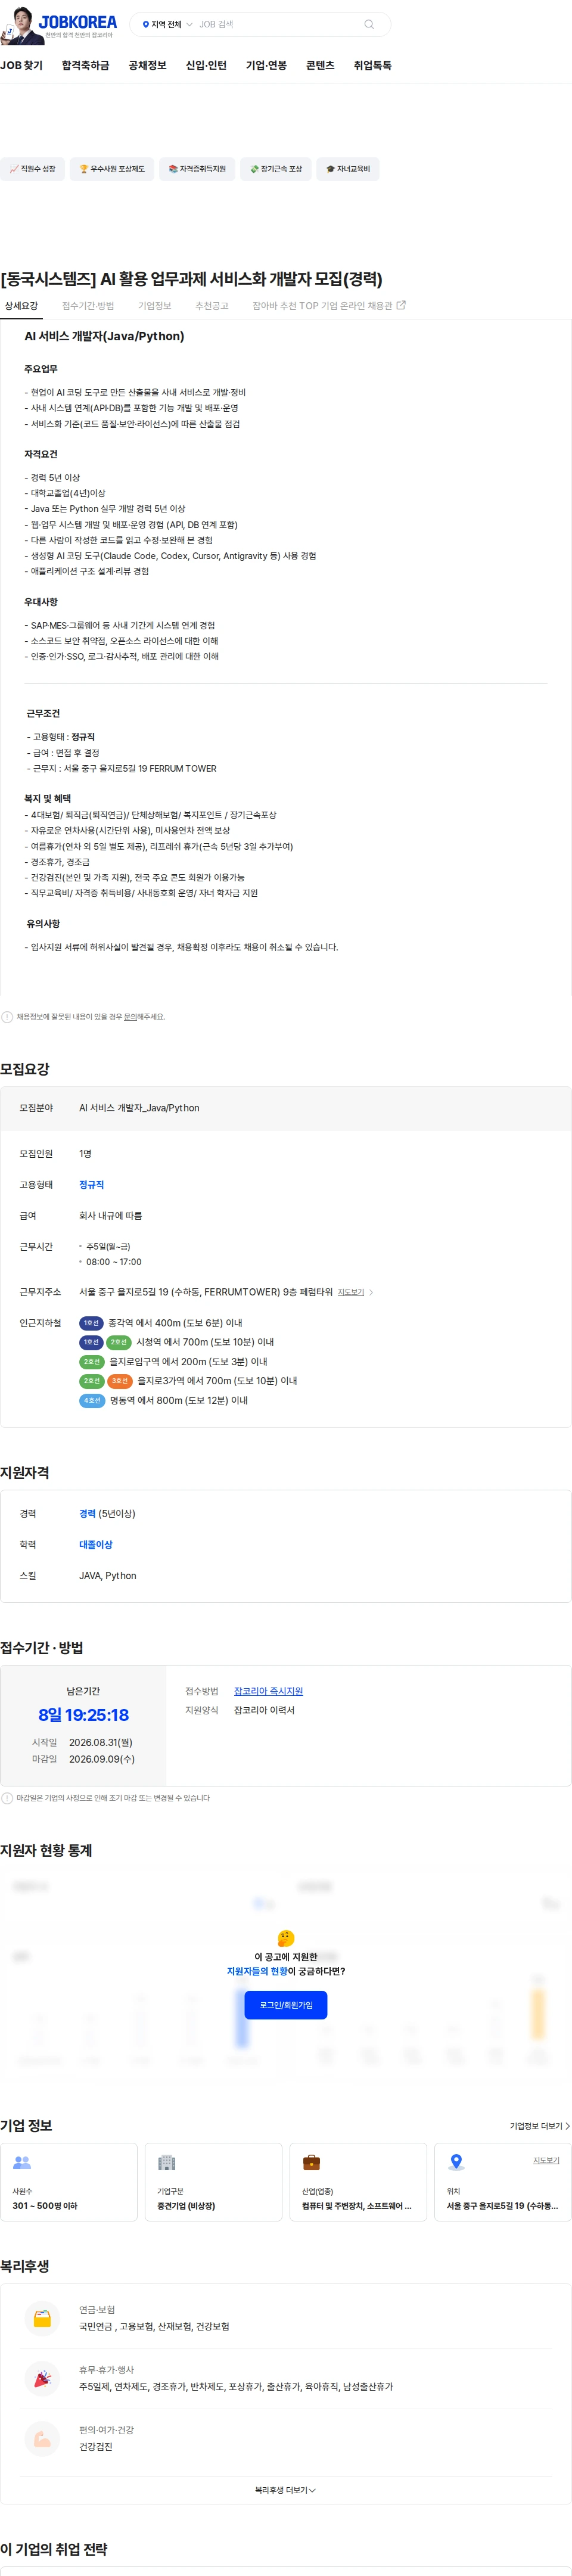Expand 복리후생 더보기
This screenshot has width=572, height=2576.
[x=285, y=2490]
